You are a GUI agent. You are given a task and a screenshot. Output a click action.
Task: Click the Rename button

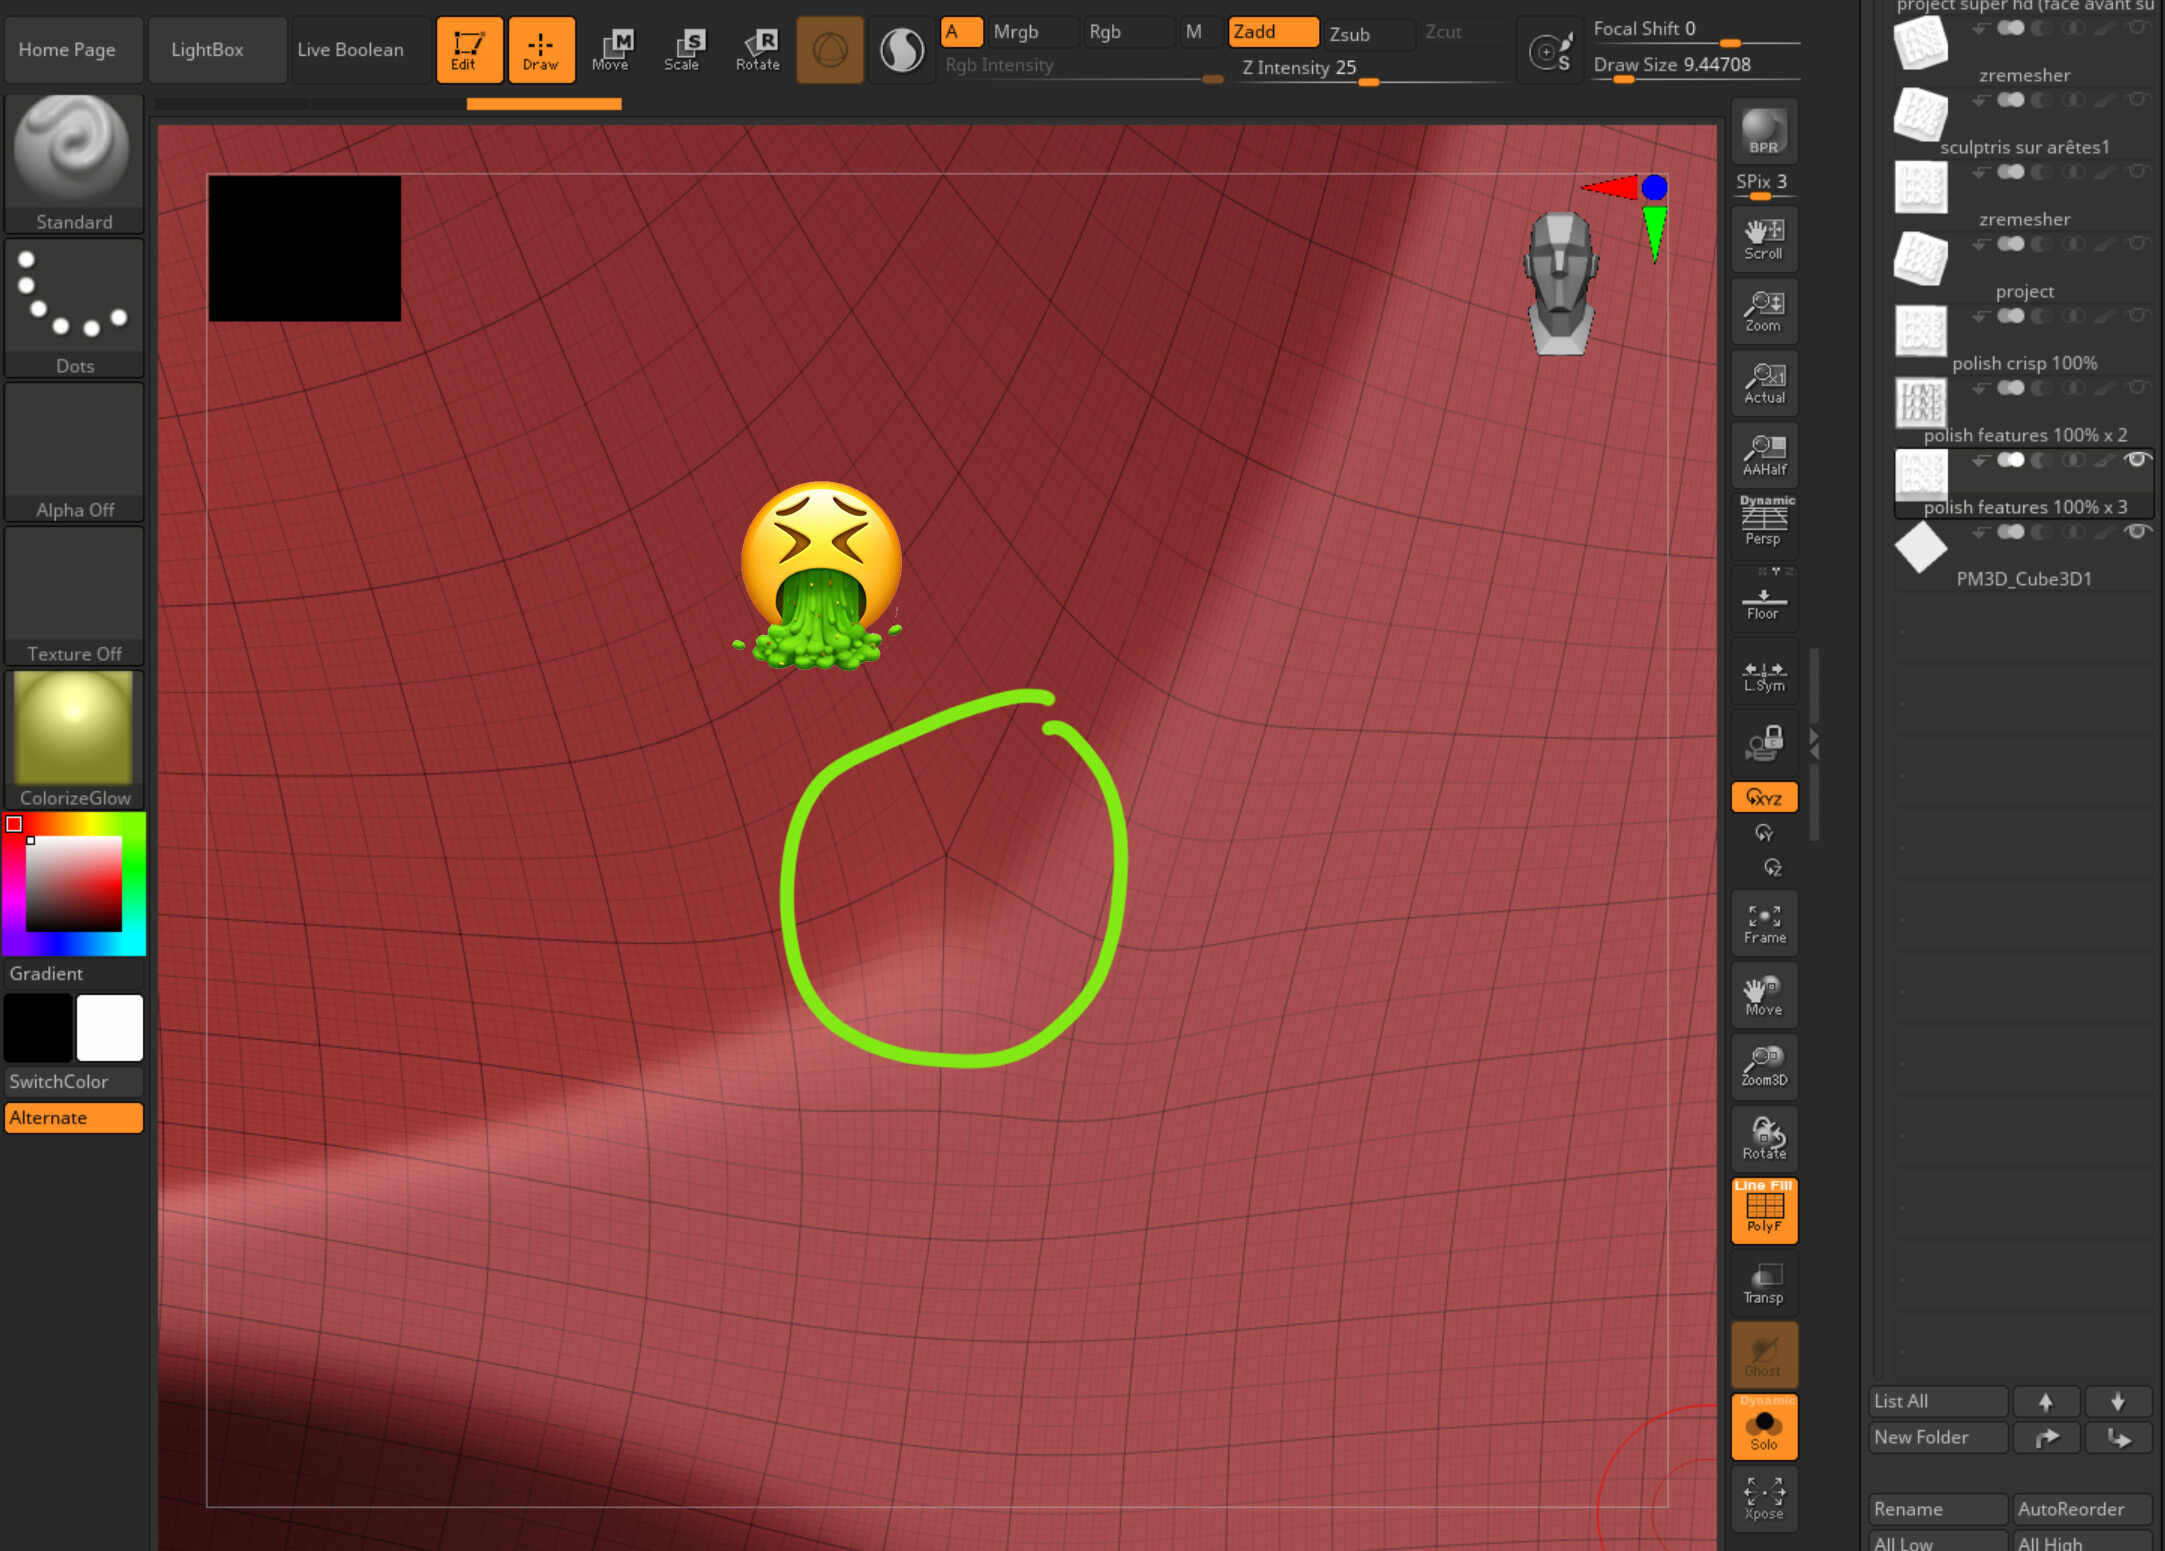coord(1938,1509)
